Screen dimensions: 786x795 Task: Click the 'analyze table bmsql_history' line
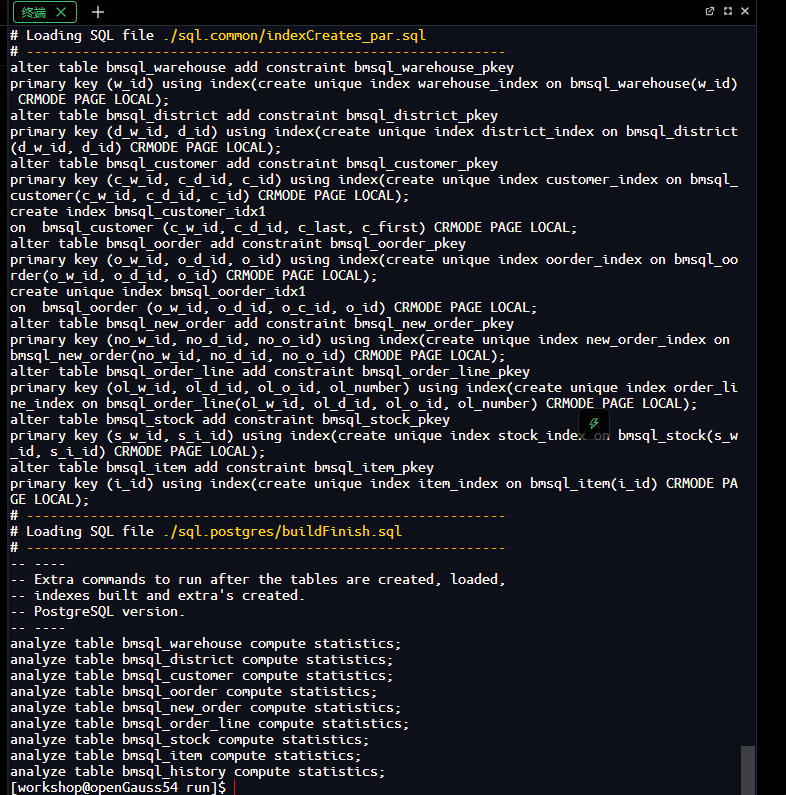(x=198, y=772)
